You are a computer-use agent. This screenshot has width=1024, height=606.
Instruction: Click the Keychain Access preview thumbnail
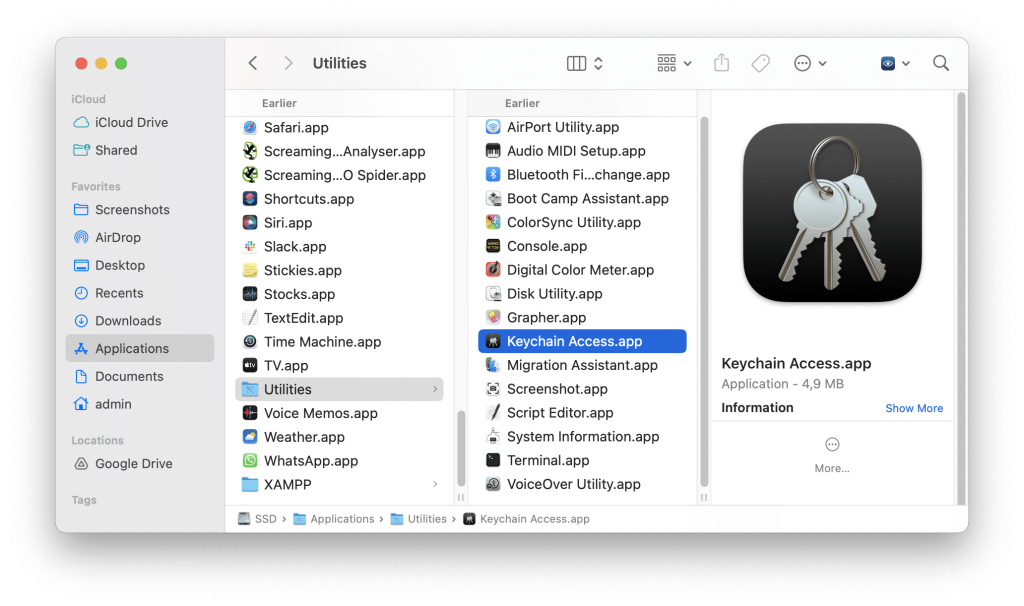832,213
